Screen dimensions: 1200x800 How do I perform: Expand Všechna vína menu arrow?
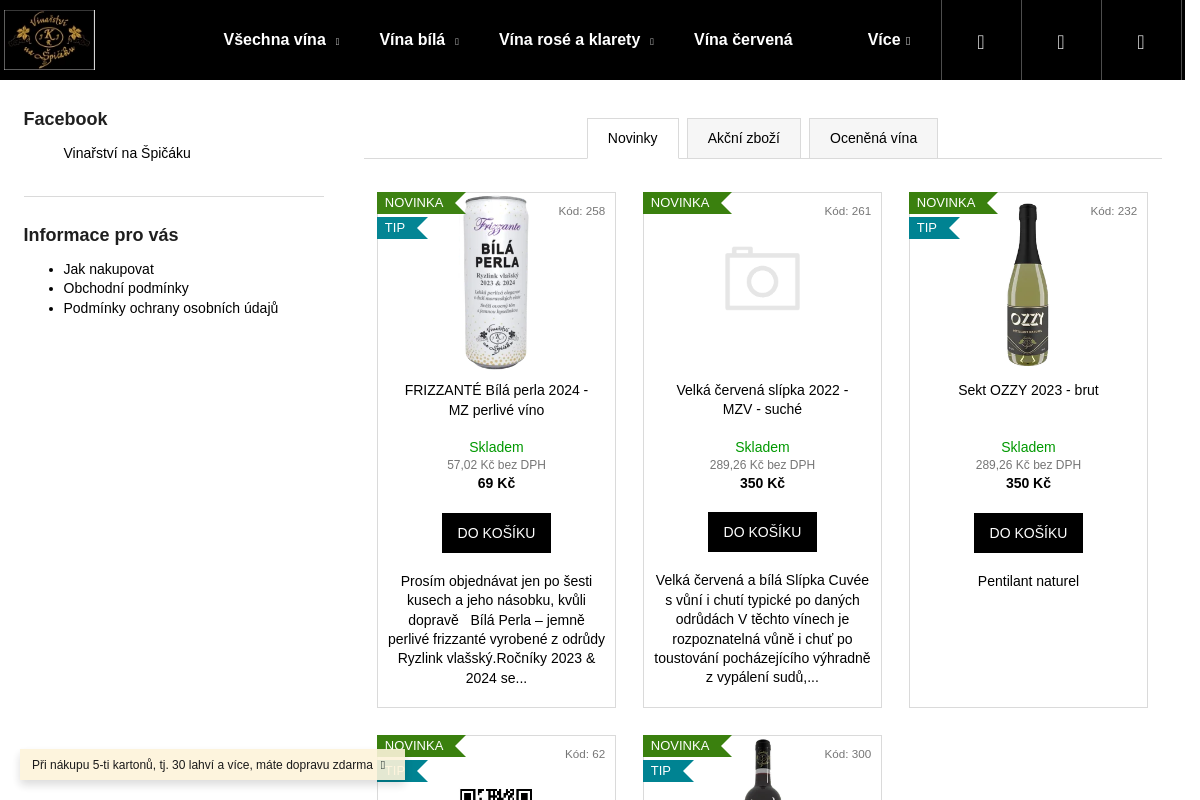(x=337, y=41)
